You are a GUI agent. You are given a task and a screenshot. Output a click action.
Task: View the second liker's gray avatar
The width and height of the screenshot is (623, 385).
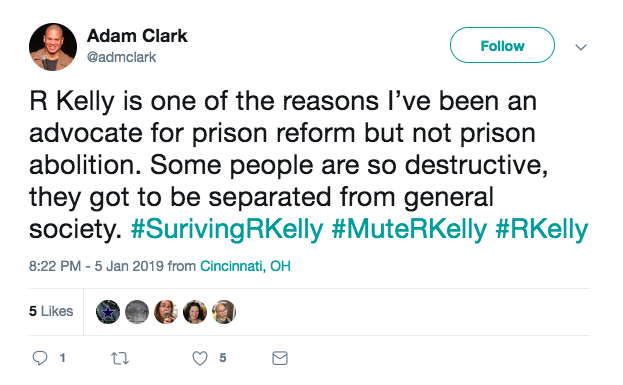(x=137, y=312)
